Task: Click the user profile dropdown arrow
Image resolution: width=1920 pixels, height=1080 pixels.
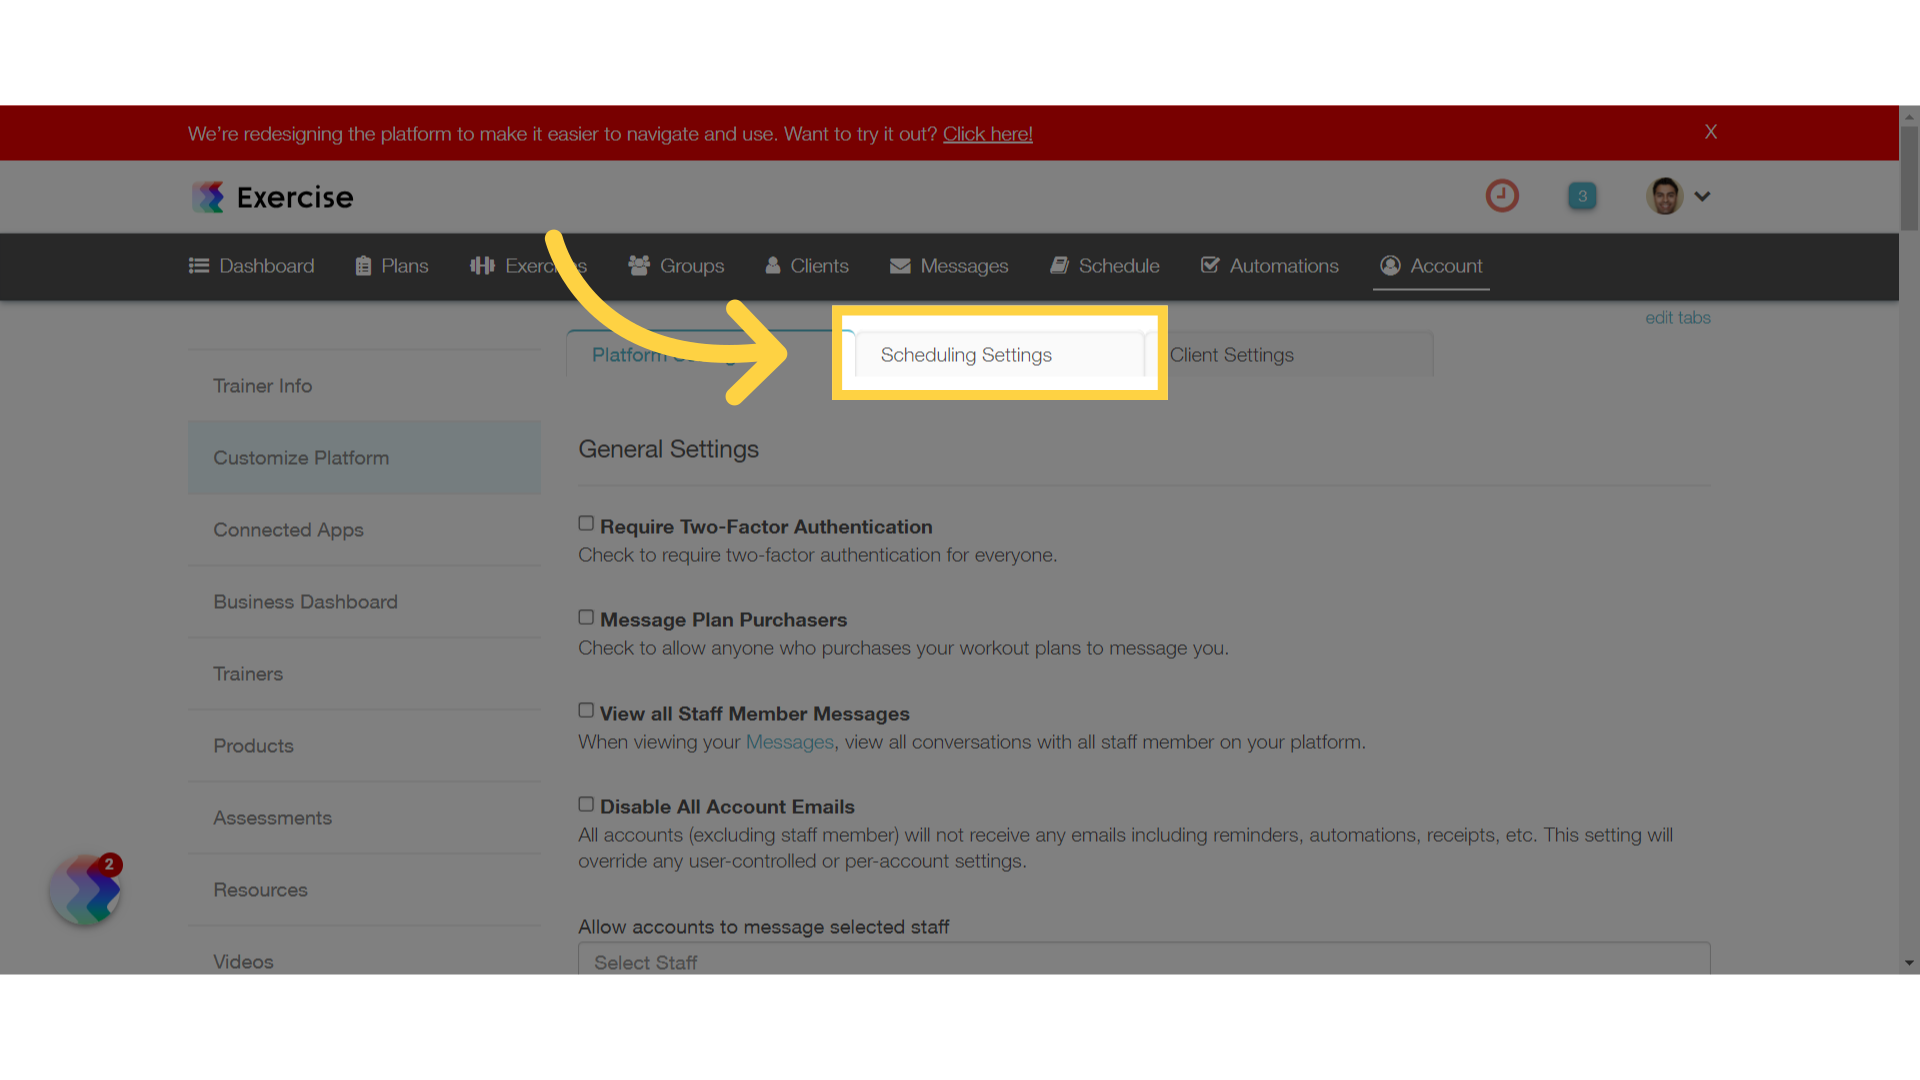Action: pyautogui.click(x=1702, y=196)
